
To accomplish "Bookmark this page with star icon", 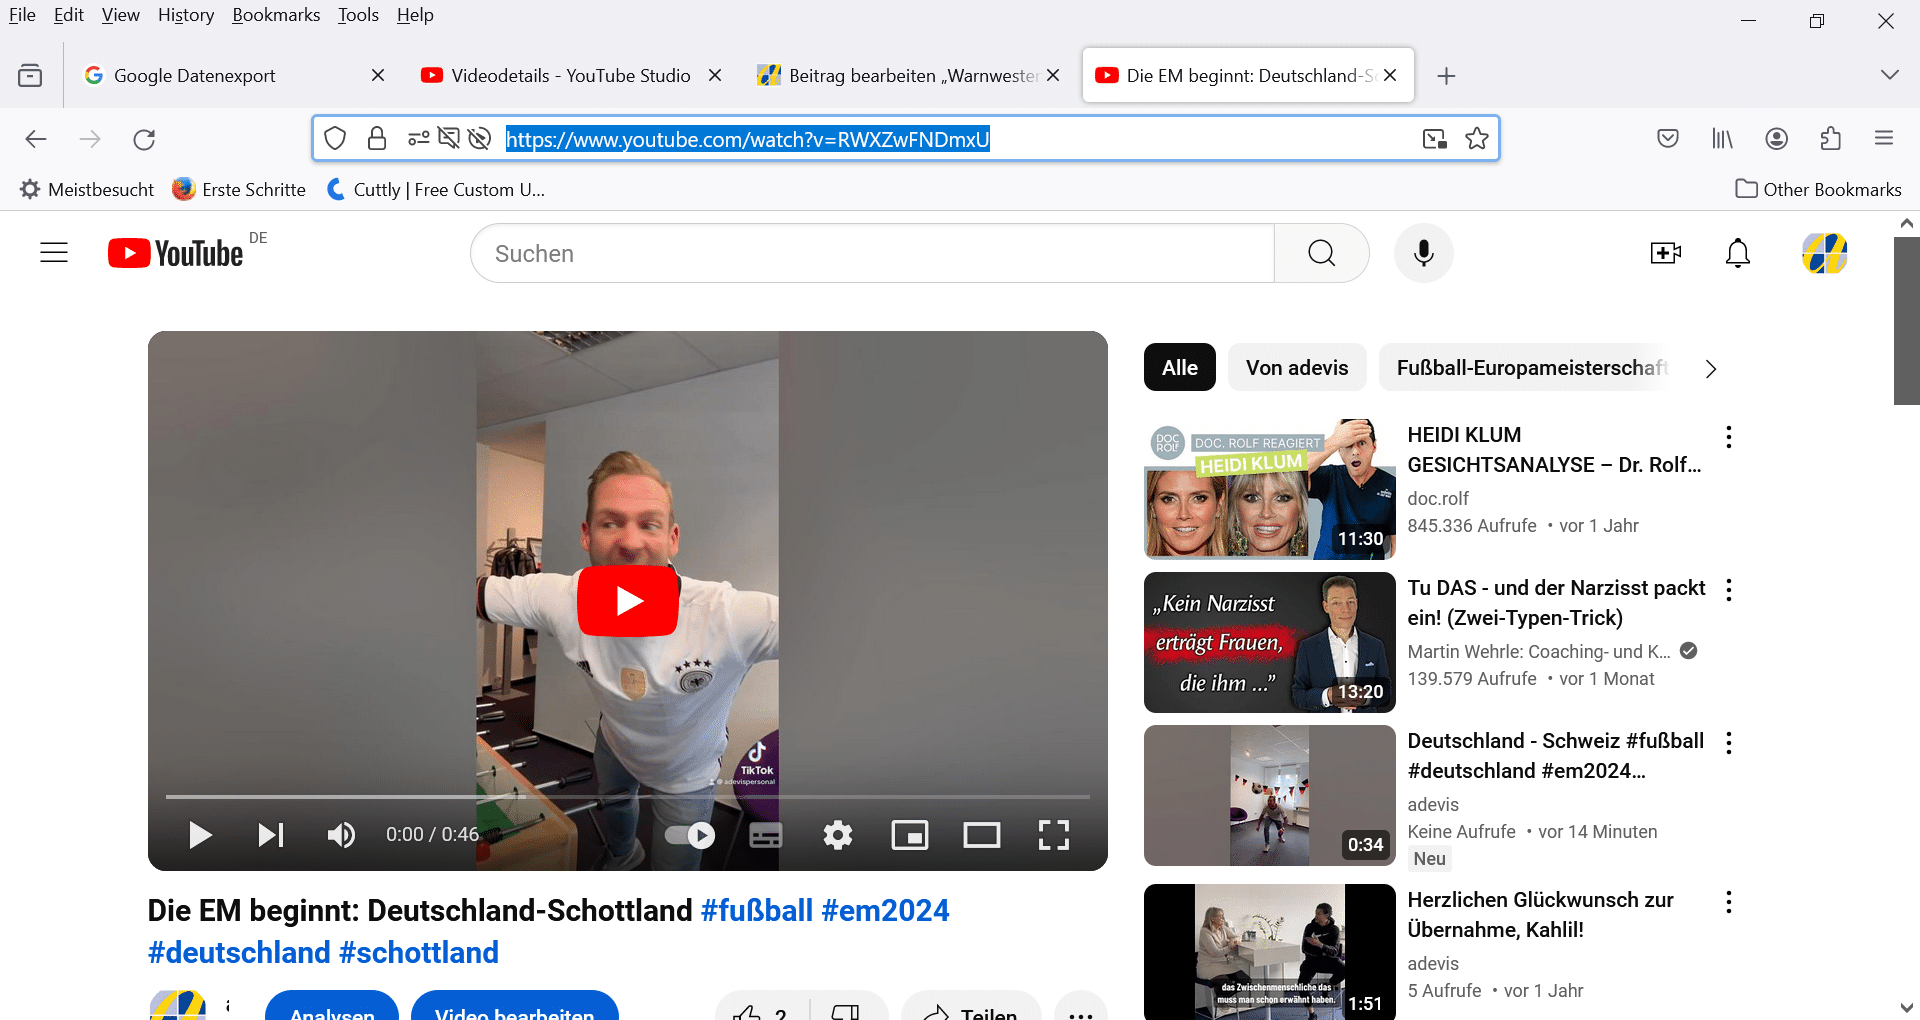I will (1477, 139).
